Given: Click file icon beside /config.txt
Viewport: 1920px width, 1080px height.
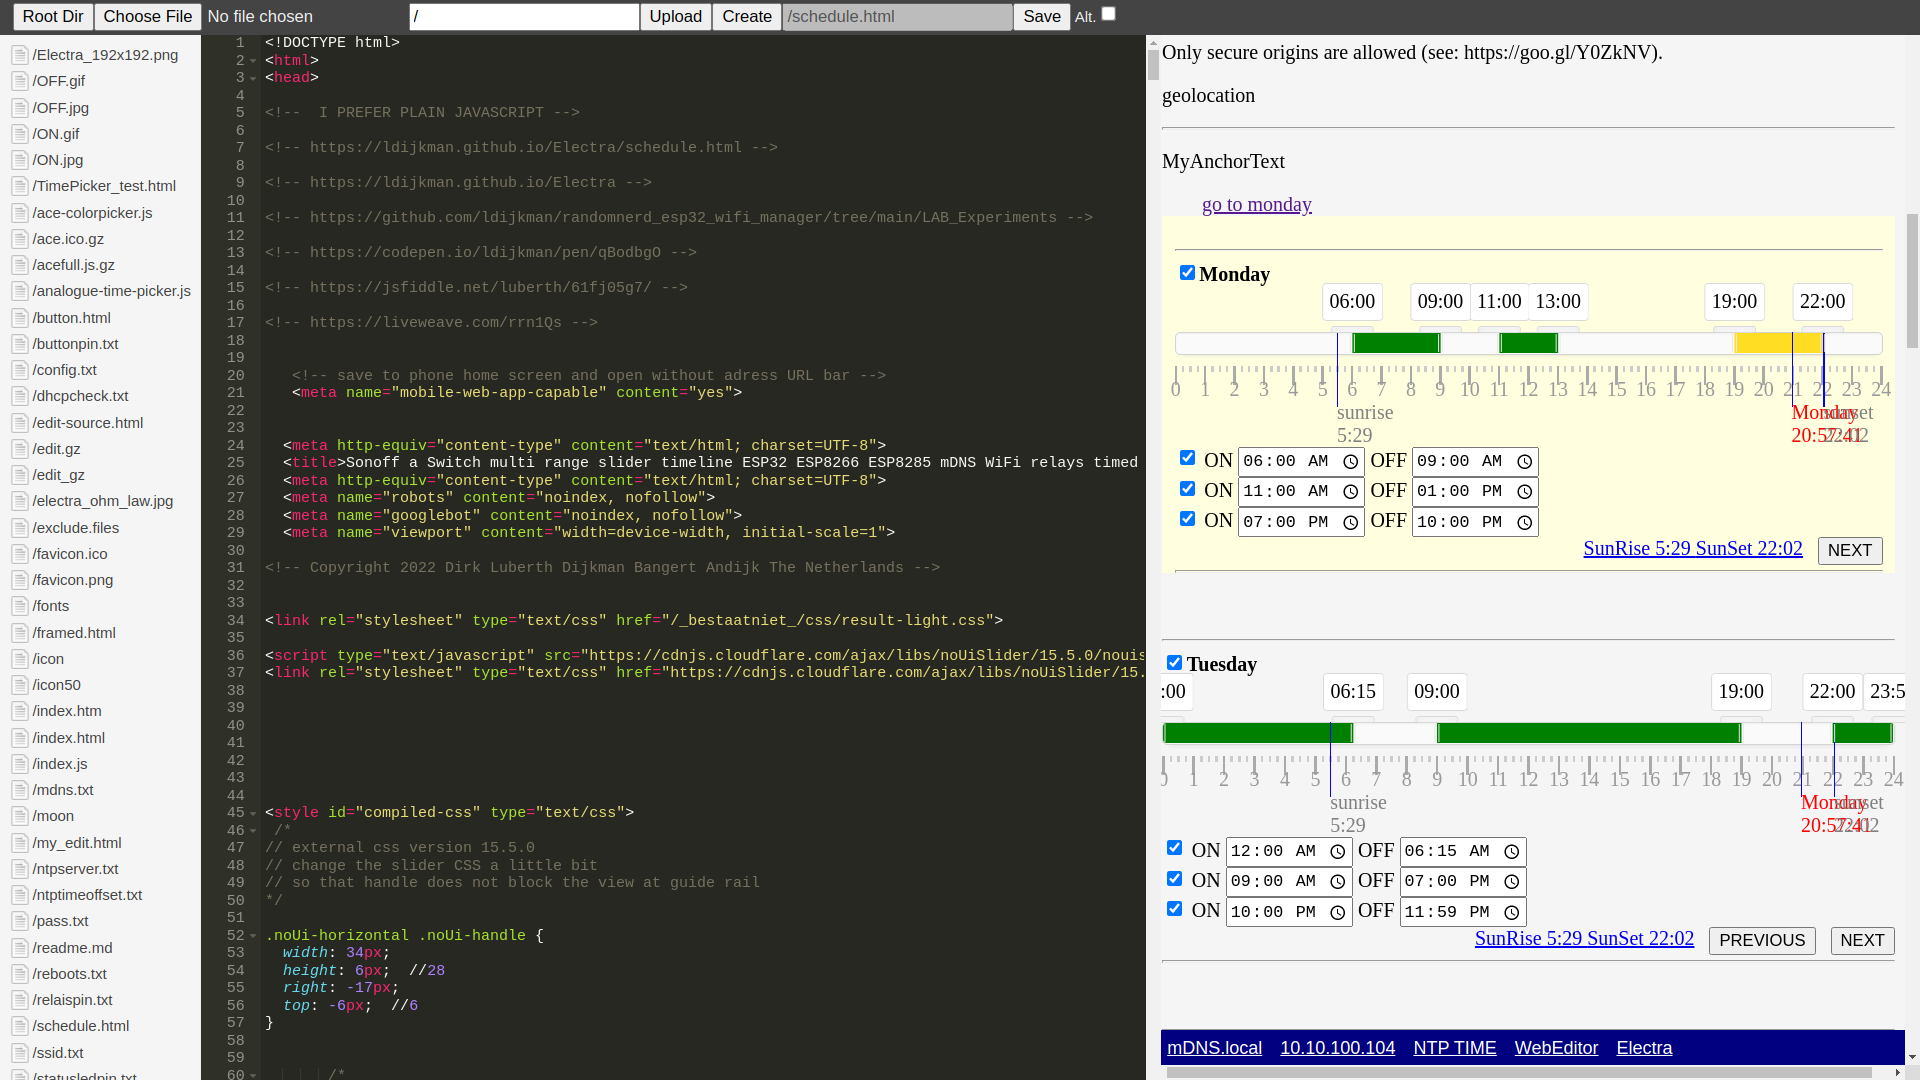Looking at the screenshot, I should 19,370.
